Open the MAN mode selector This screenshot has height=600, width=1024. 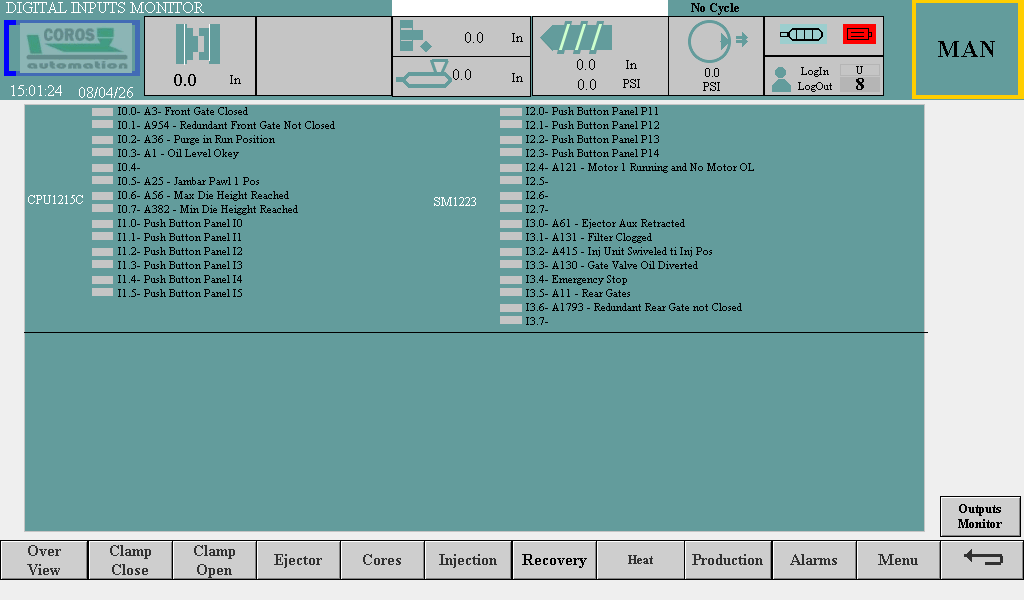click(x=966, y=49)
